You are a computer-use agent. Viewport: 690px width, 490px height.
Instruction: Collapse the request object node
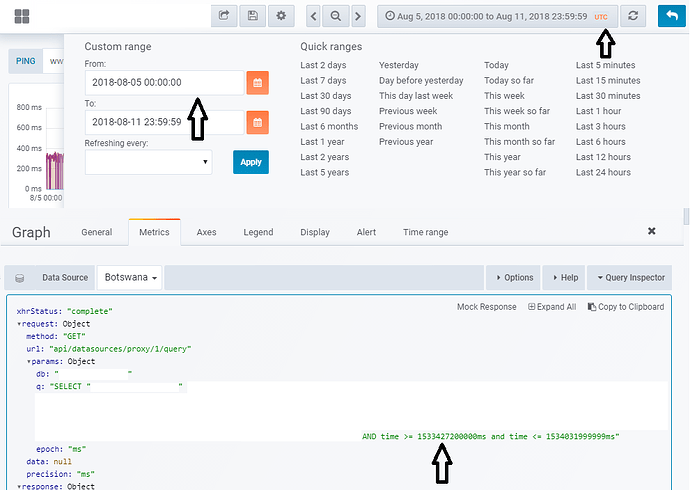(x=19, y=324)
